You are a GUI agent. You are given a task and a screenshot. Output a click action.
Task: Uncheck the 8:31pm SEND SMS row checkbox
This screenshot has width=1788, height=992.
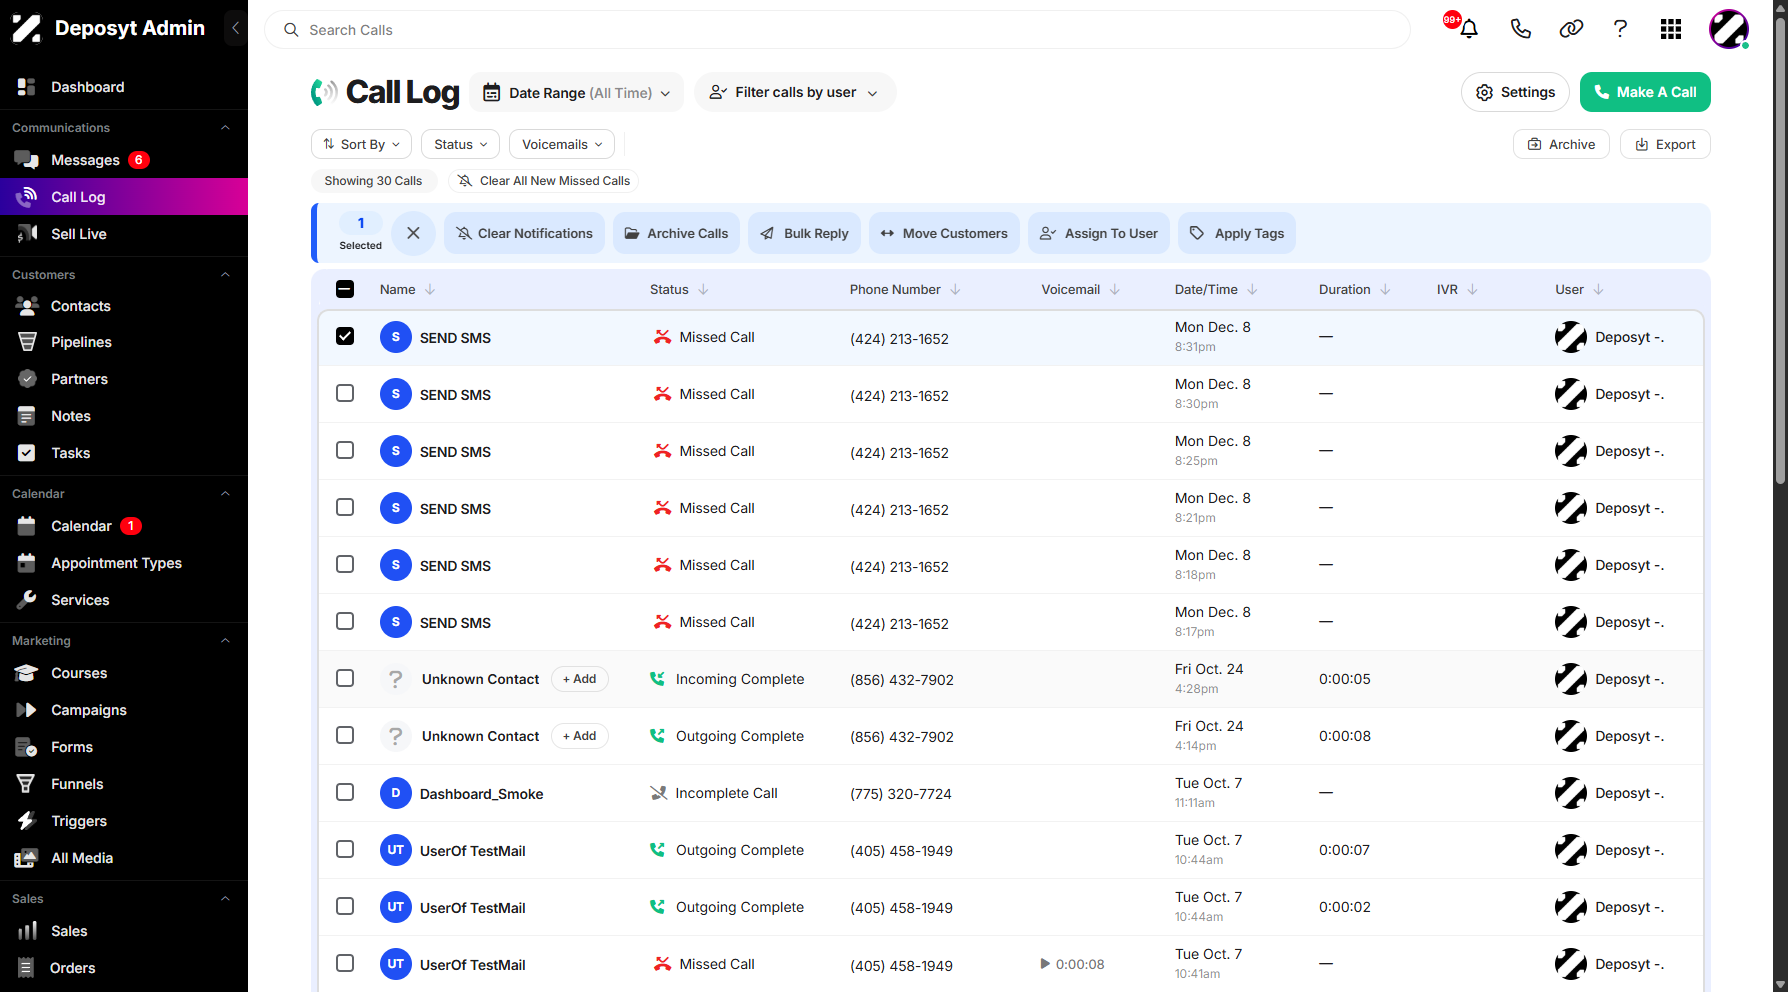345,336
